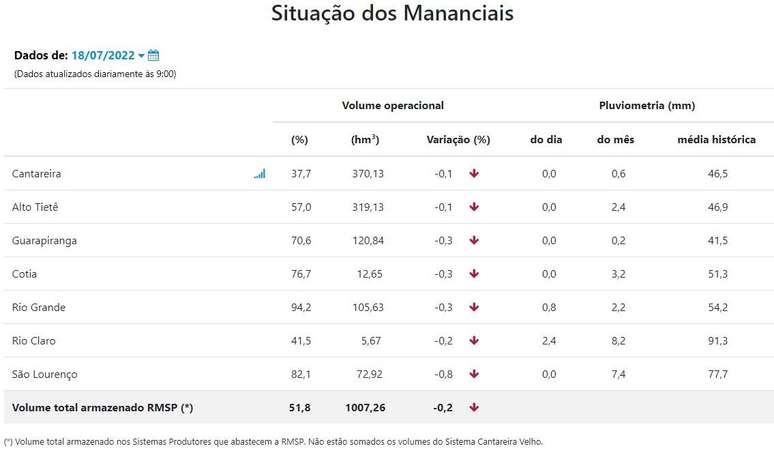The width and height of the screenshot is (774, 457).
Task: Click the red down arrow in Alto Tietê row
Action: 474,207
